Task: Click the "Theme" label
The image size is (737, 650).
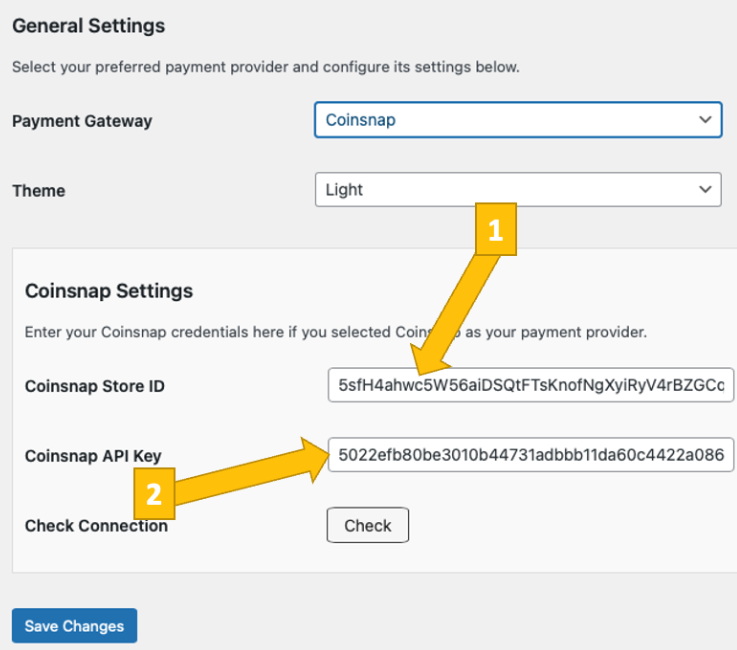Action: pyautogui.click(x=39, y=191)
